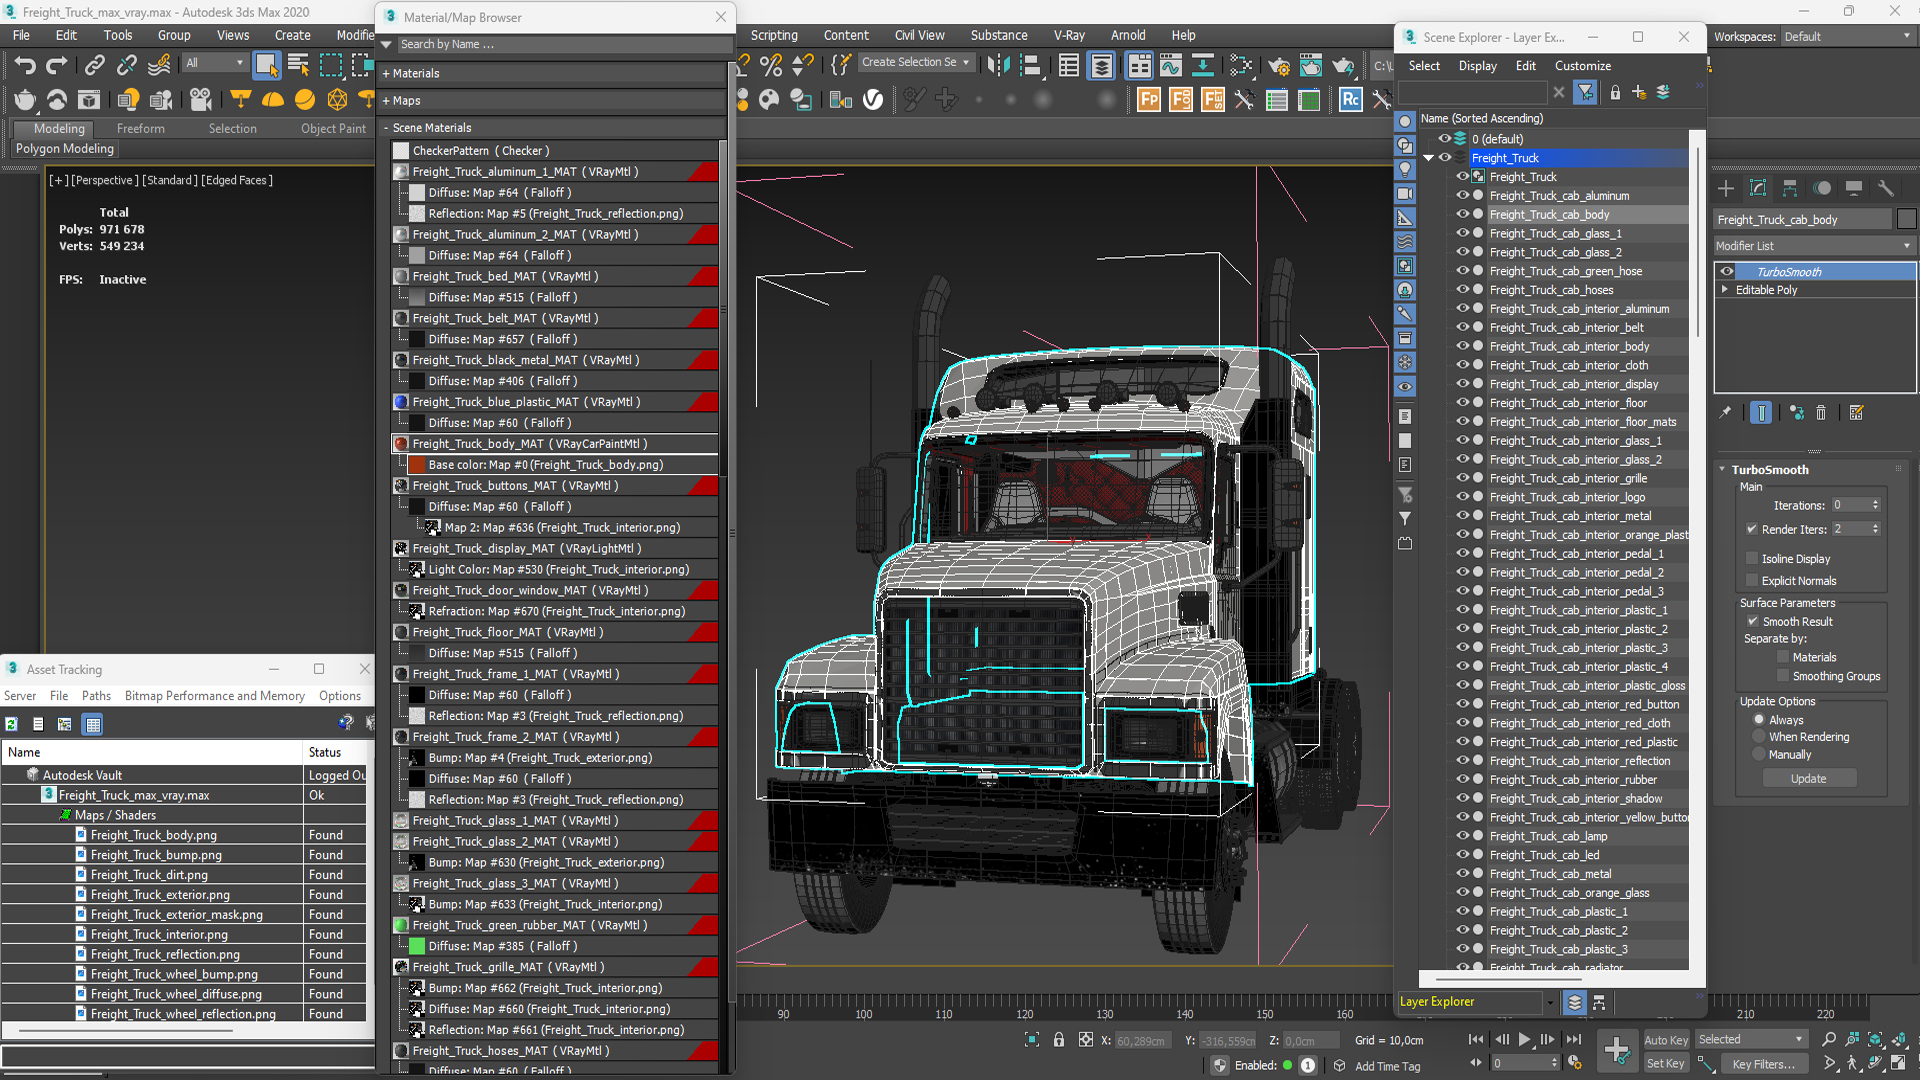
Task: Open Time Configuration clock icon
Action: pyautogui.click(x=1575, y=1063)
